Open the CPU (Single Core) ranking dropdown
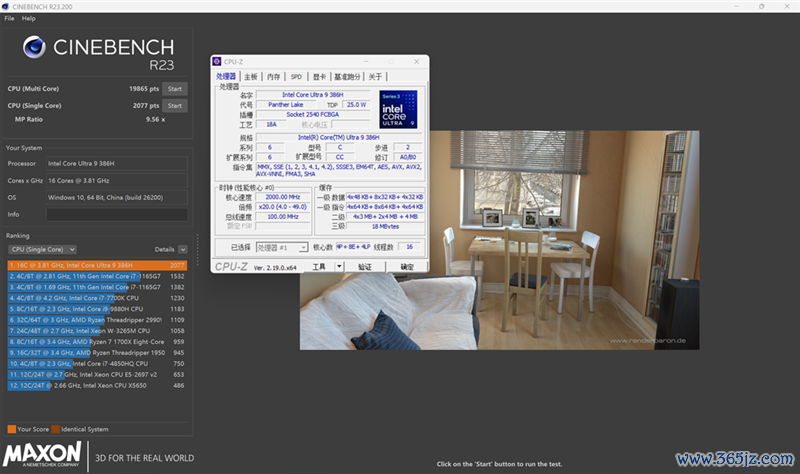This screenshot has width=800, height=474. tap(42, 250)
